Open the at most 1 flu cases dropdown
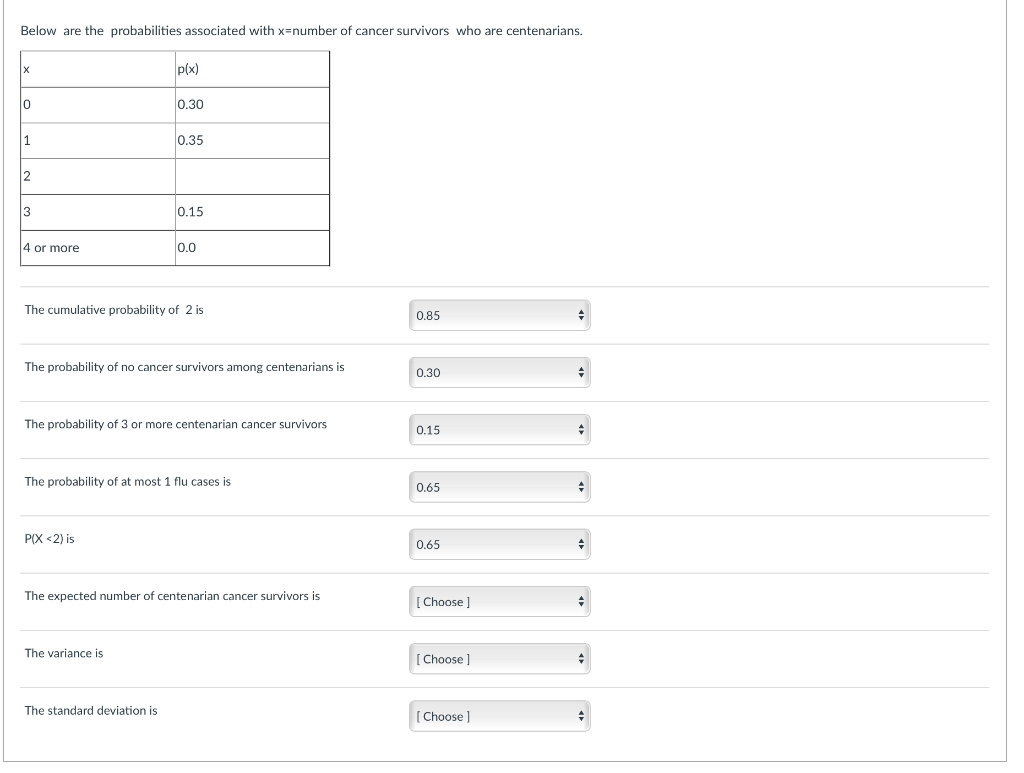 pos(500,487)
